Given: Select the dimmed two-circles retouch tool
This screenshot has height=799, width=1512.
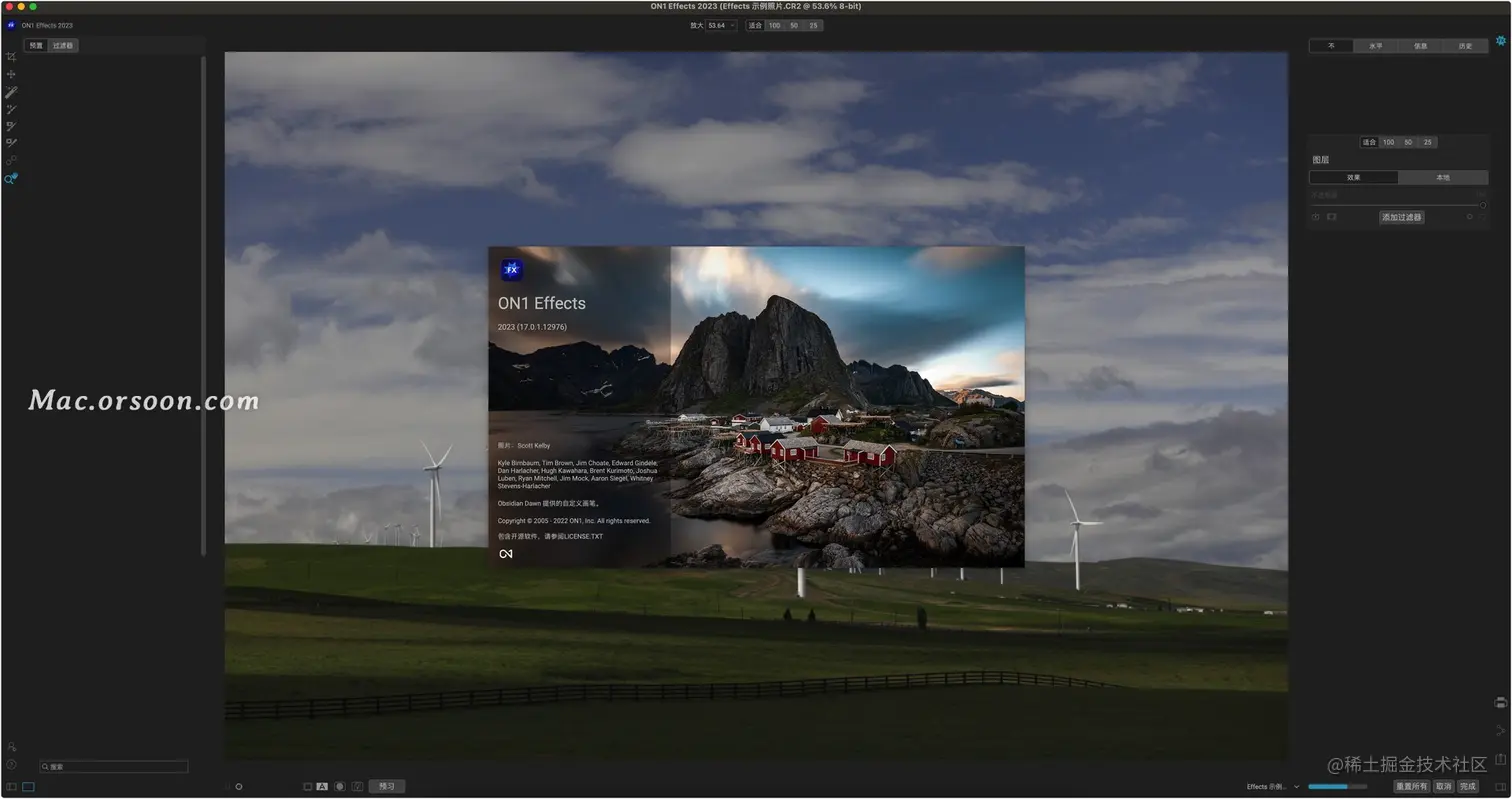Looking at the screenshot, I should point(11,160).
